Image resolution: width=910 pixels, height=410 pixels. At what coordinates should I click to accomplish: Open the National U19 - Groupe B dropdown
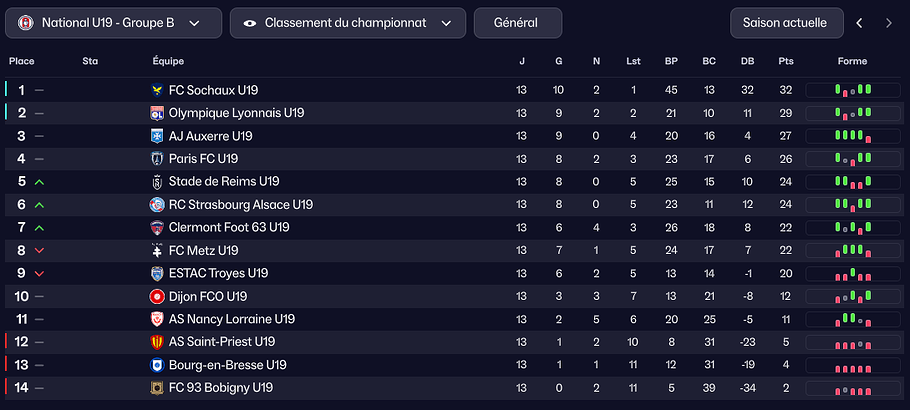pyautogui.click(x=113, y=23)
